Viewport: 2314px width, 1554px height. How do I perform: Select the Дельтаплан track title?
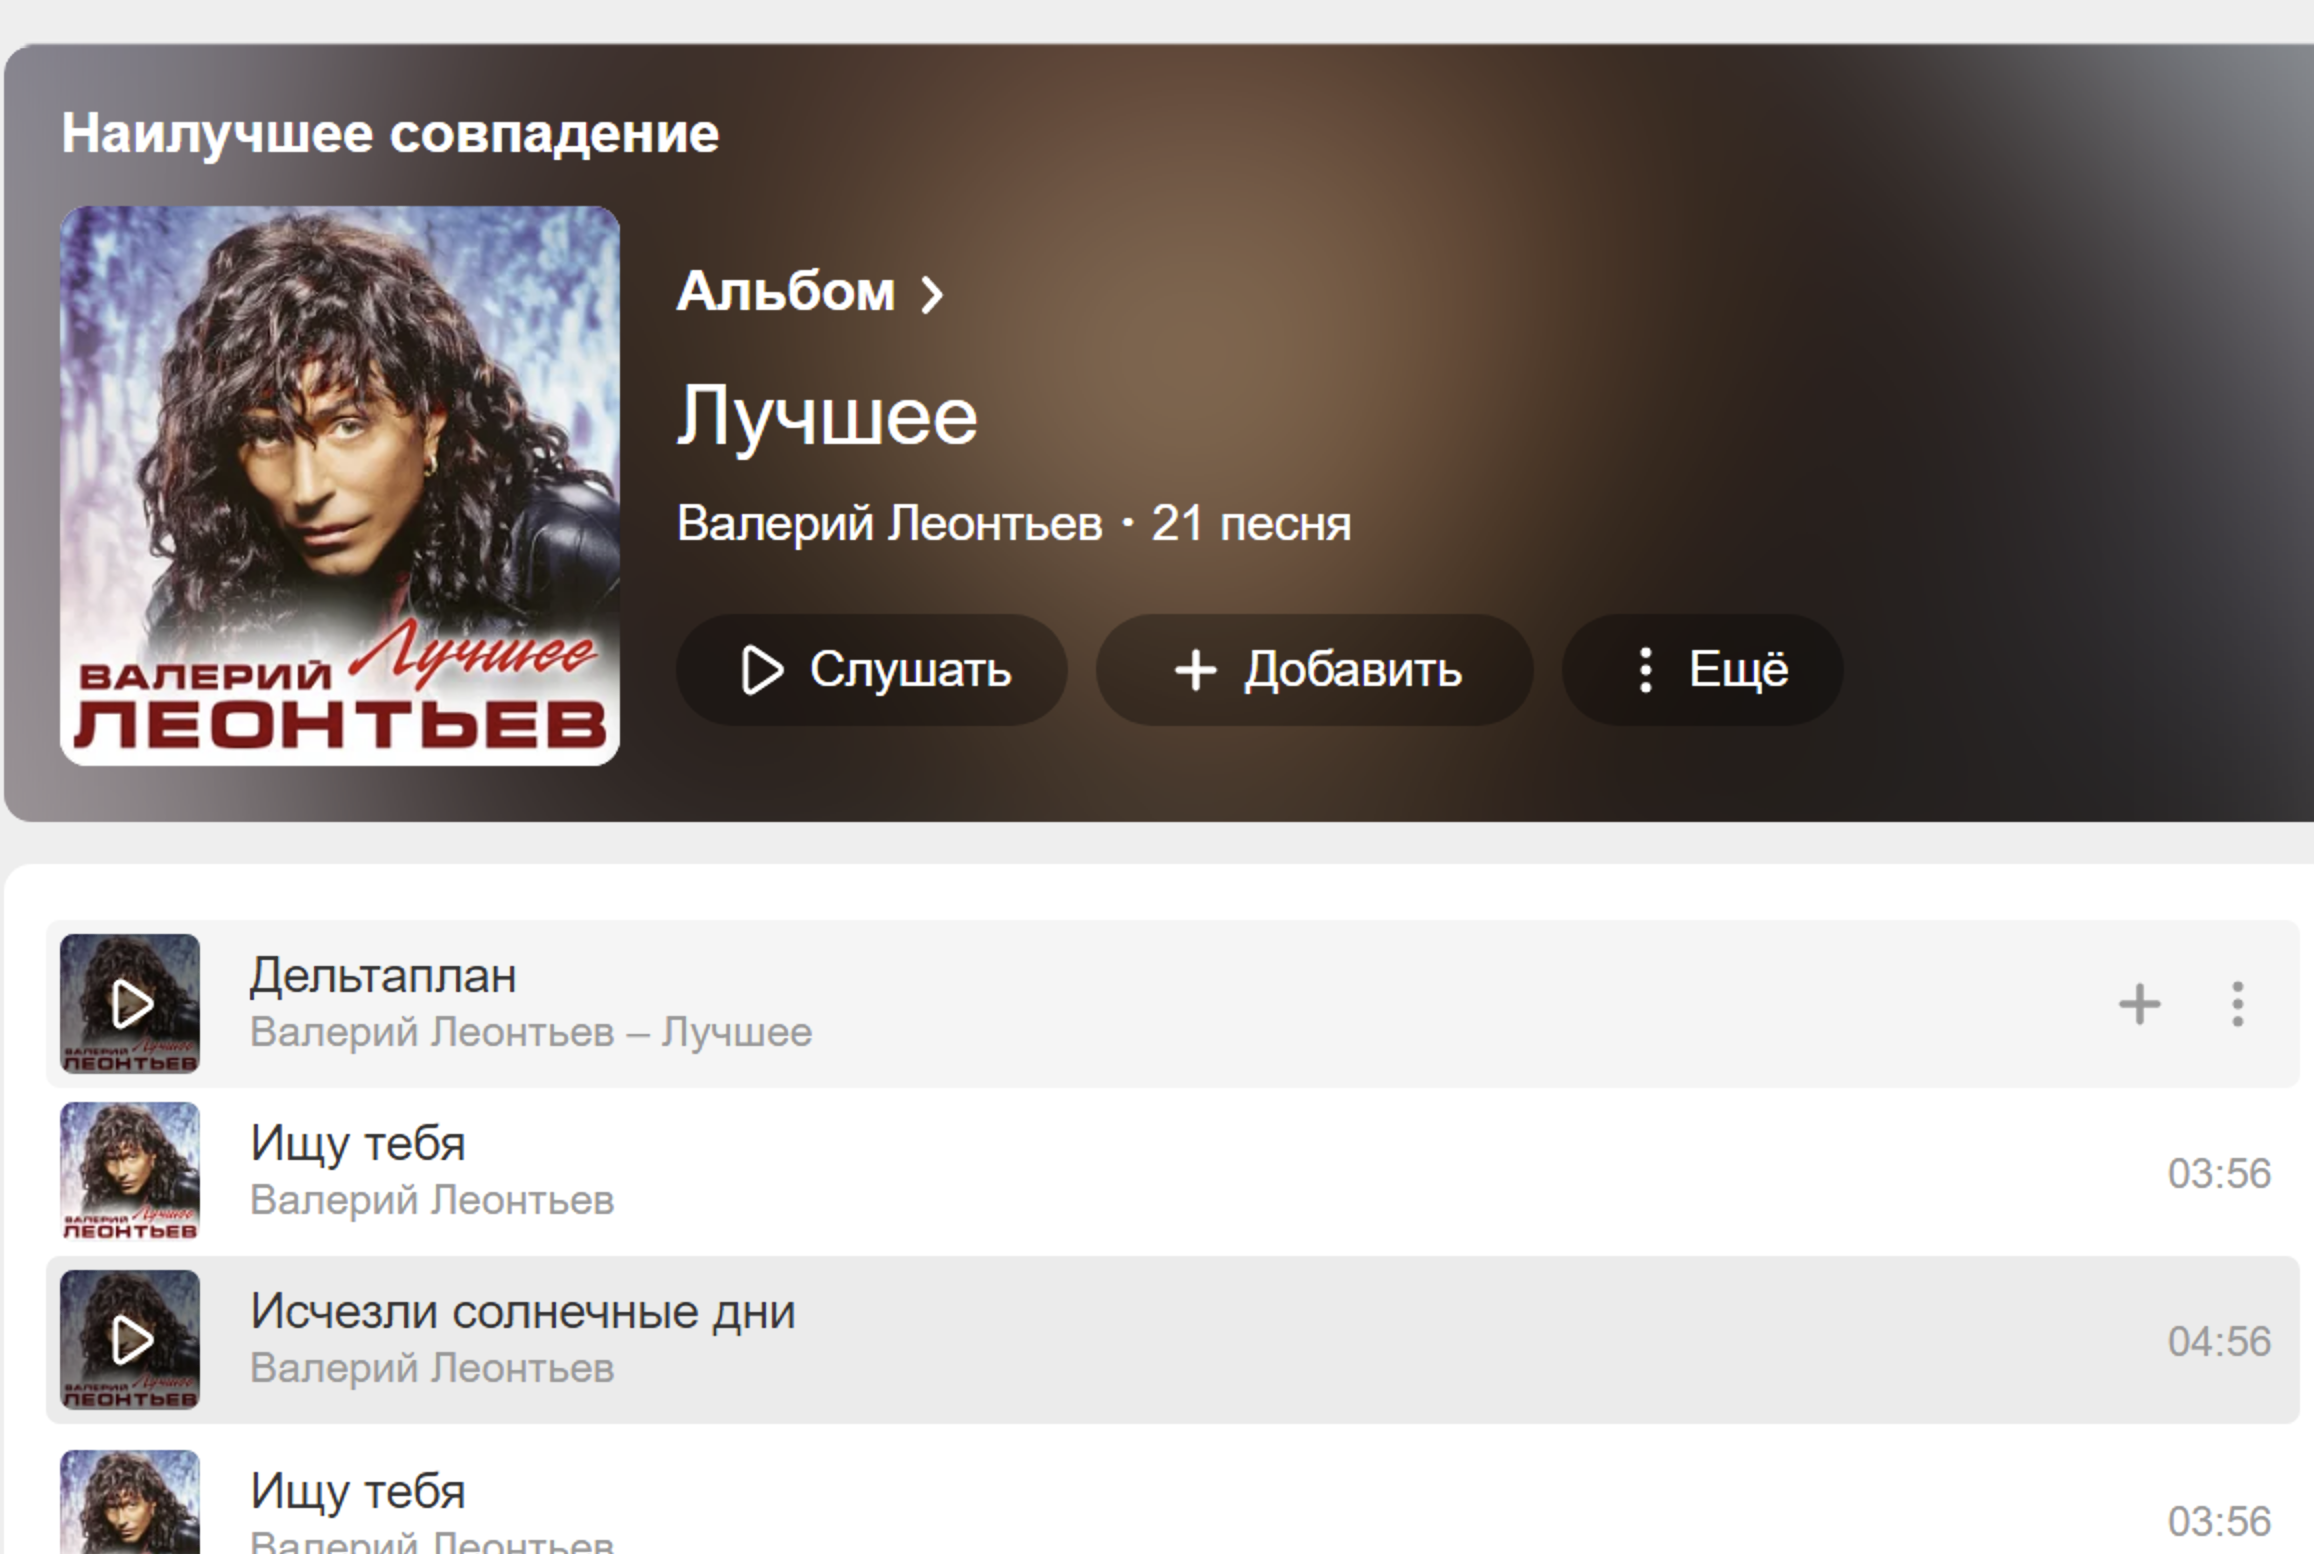[x=383, y=975]
